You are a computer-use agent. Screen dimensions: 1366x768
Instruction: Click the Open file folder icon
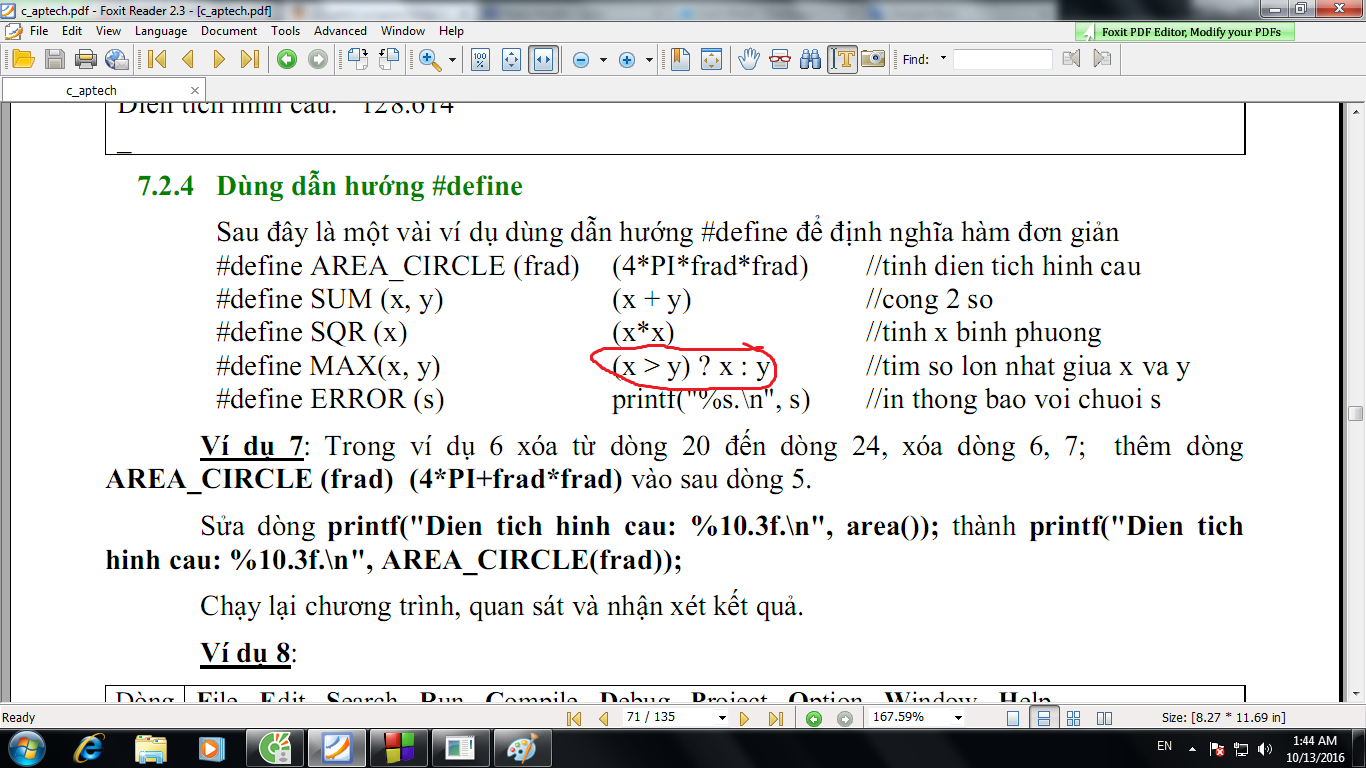(22, 59)
